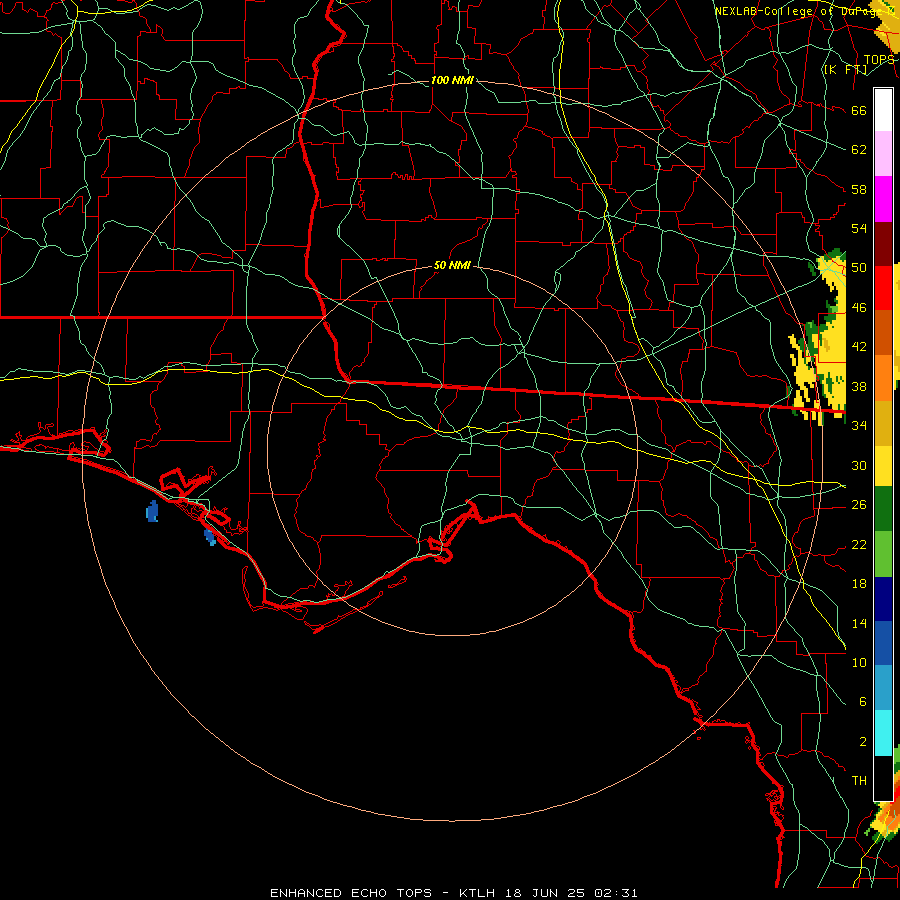This screenshot has width=900, height=900.
Task: Click legend value '46'
Action: pyautogui.click(x=859, y=308)
